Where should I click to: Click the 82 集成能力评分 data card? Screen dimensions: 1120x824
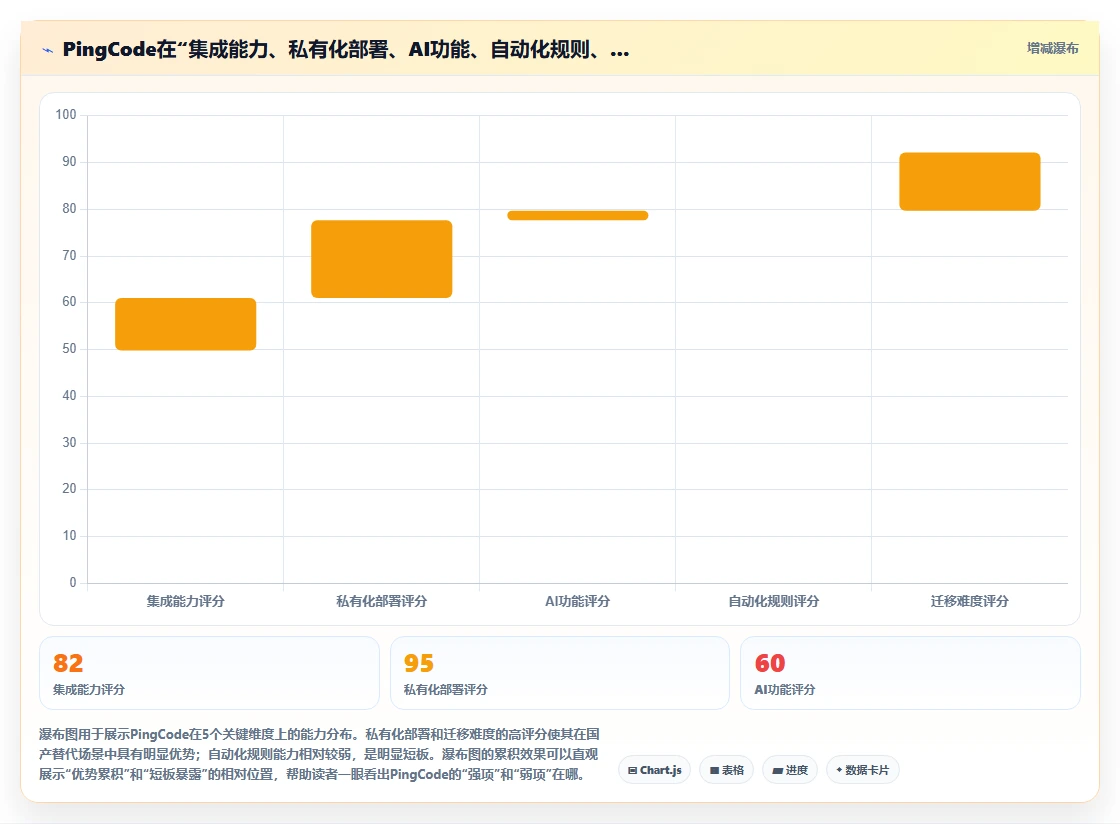pos(209,673)
